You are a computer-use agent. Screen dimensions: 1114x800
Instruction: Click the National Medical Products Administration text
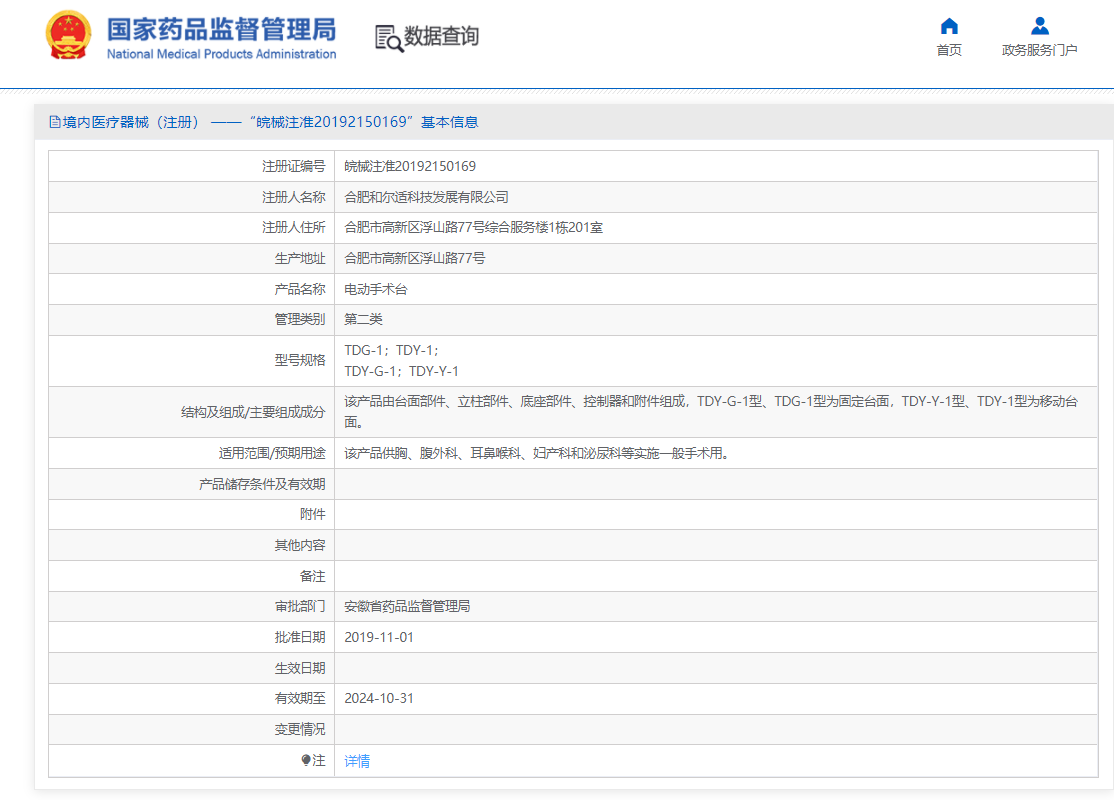coord(222,54)
